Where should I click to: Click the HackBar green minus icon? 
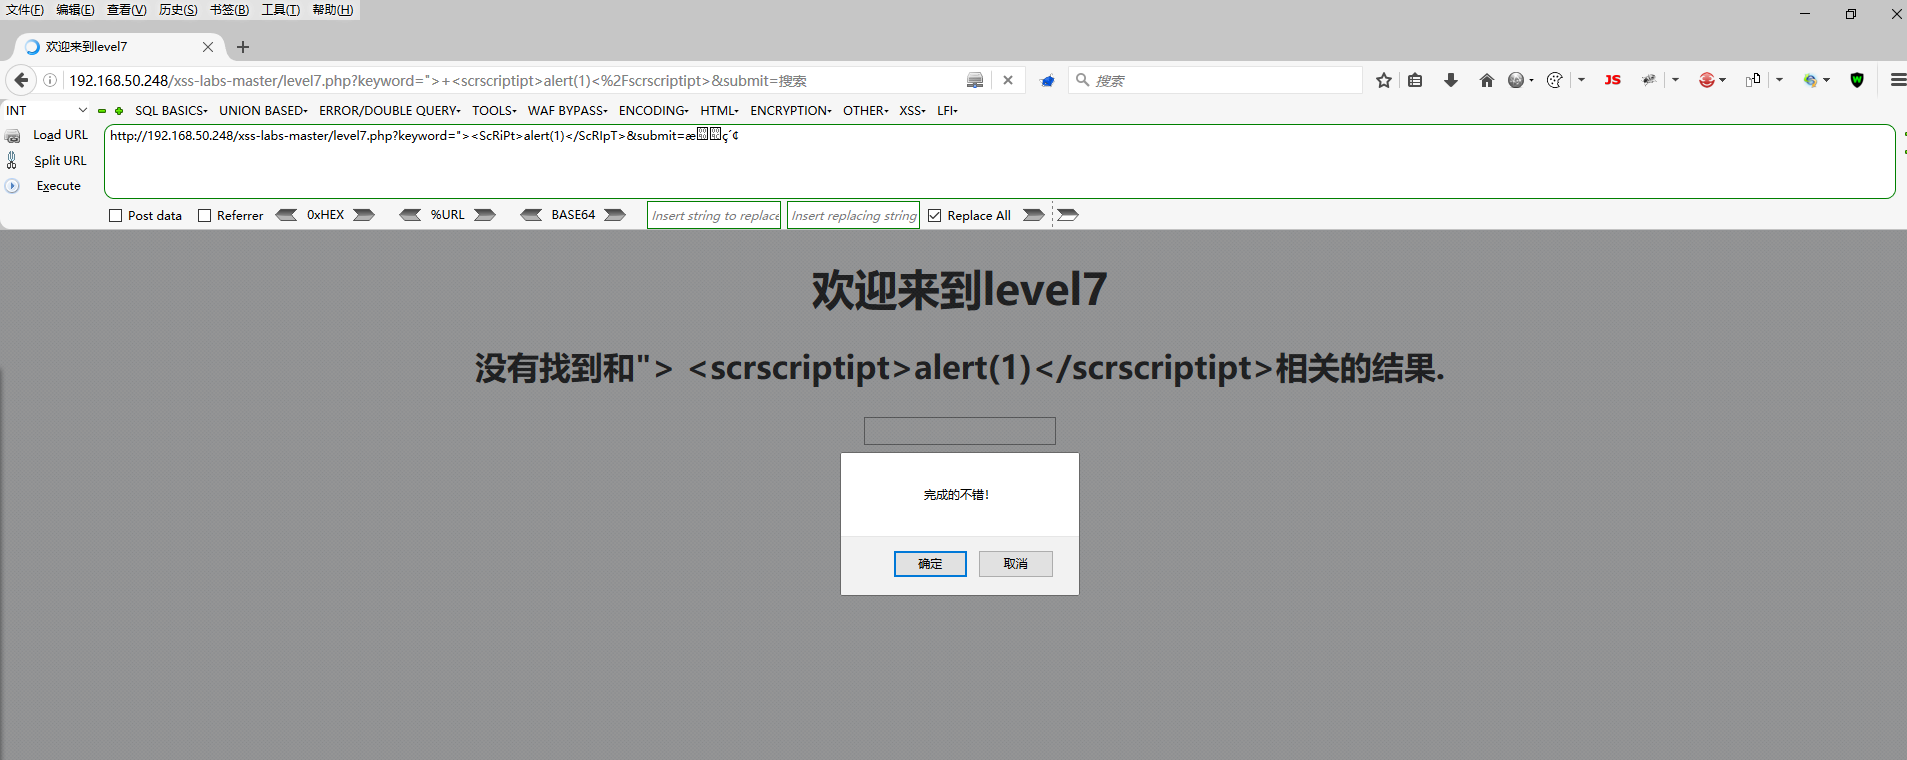pos(102,111)
